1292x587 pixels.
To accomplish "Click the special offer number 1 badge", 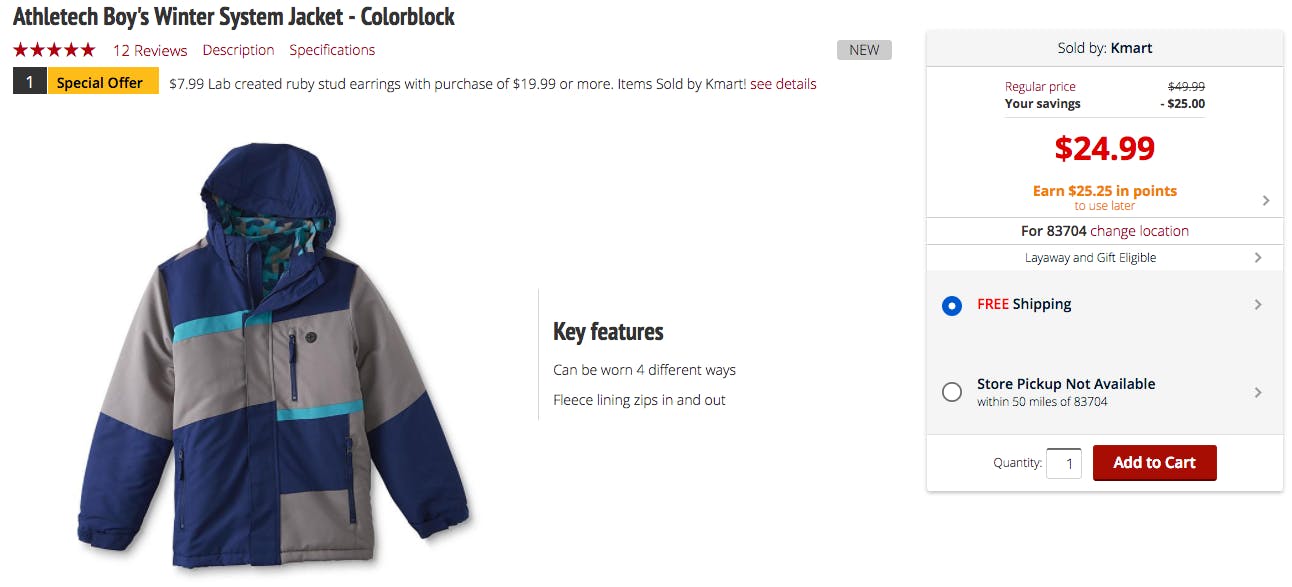I will pyautogui.click(x=30, y=83).
